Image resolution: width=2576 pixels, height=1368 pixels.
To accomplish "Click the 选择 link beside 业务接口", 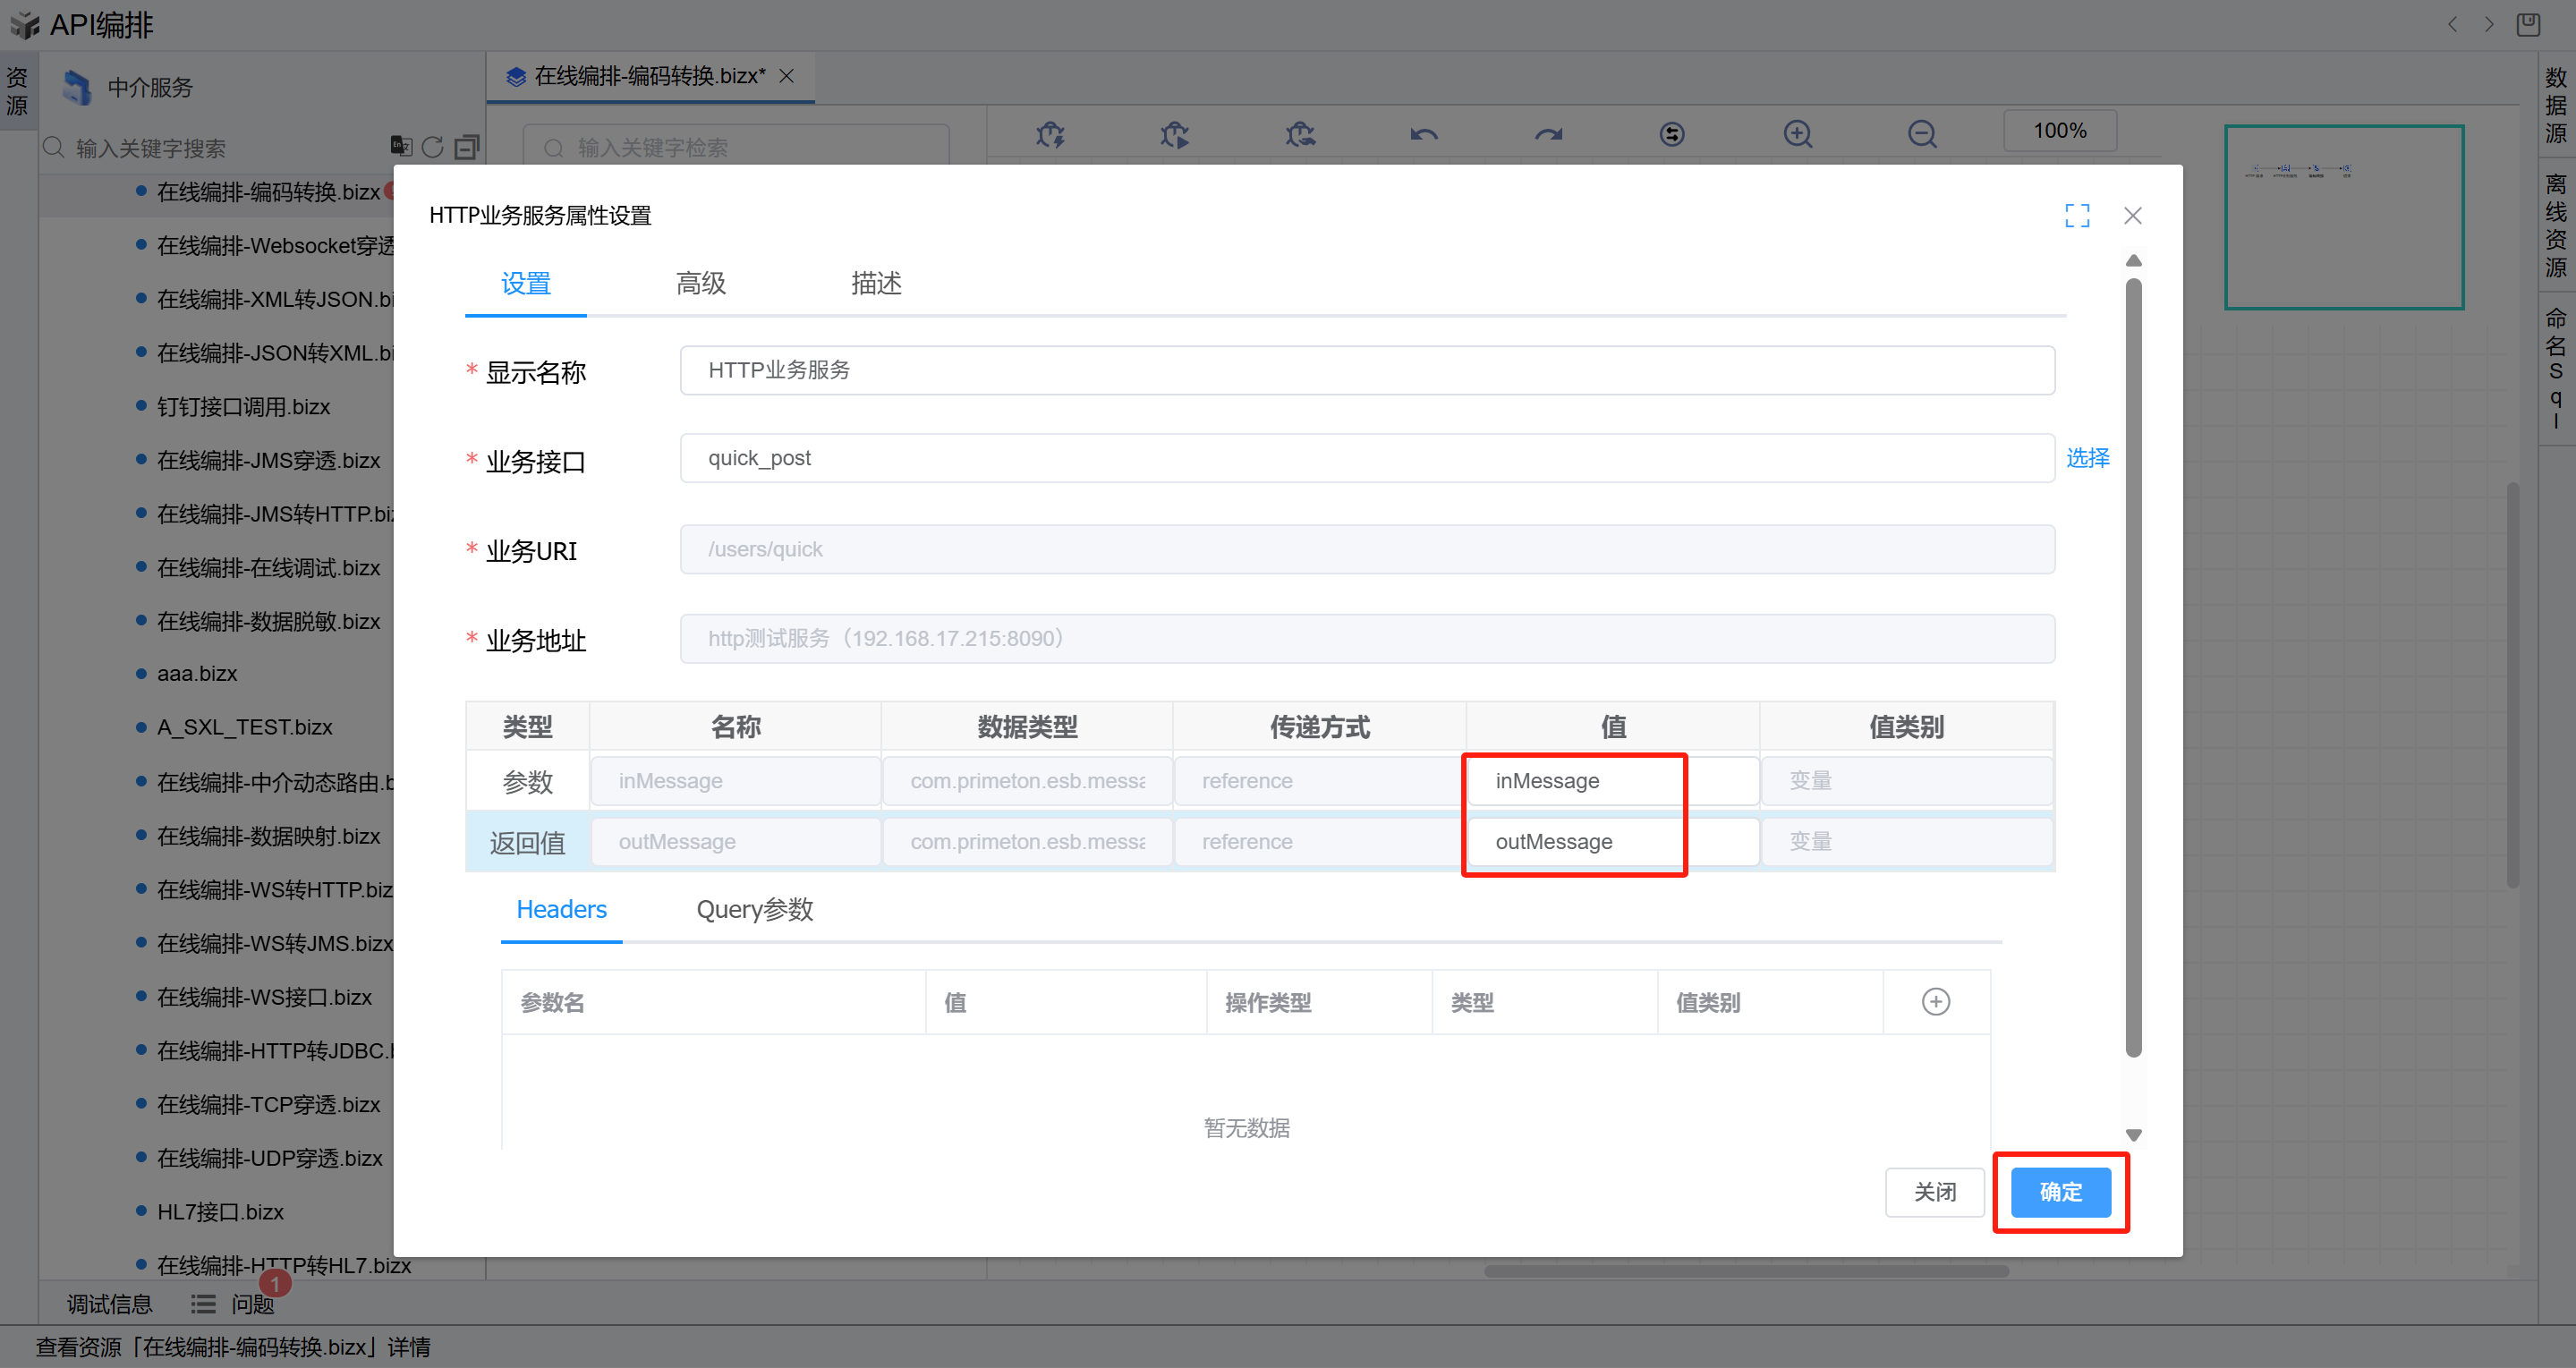I will pyautogui.click(x=2088, y=458).
